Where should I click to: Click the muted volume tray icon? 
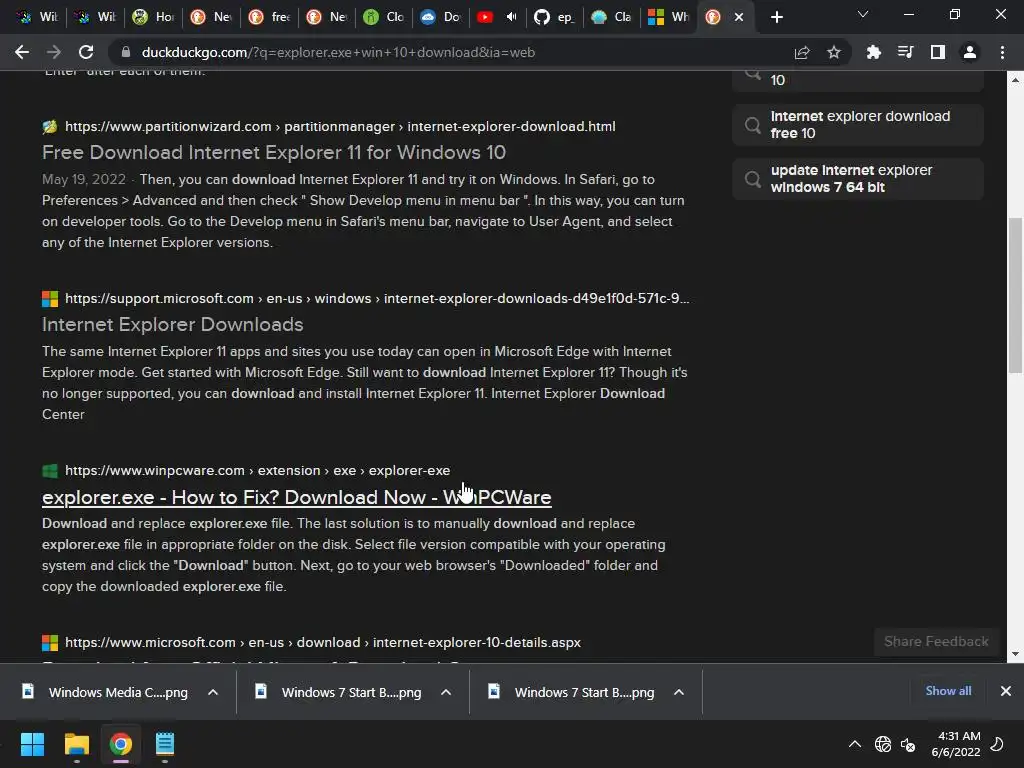908,744
